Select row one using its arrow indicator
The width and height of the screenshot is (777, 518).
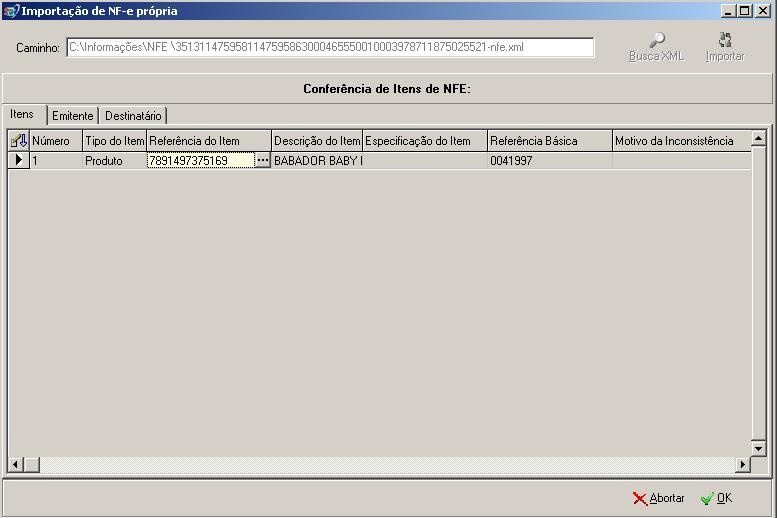[x=18, y=160]
